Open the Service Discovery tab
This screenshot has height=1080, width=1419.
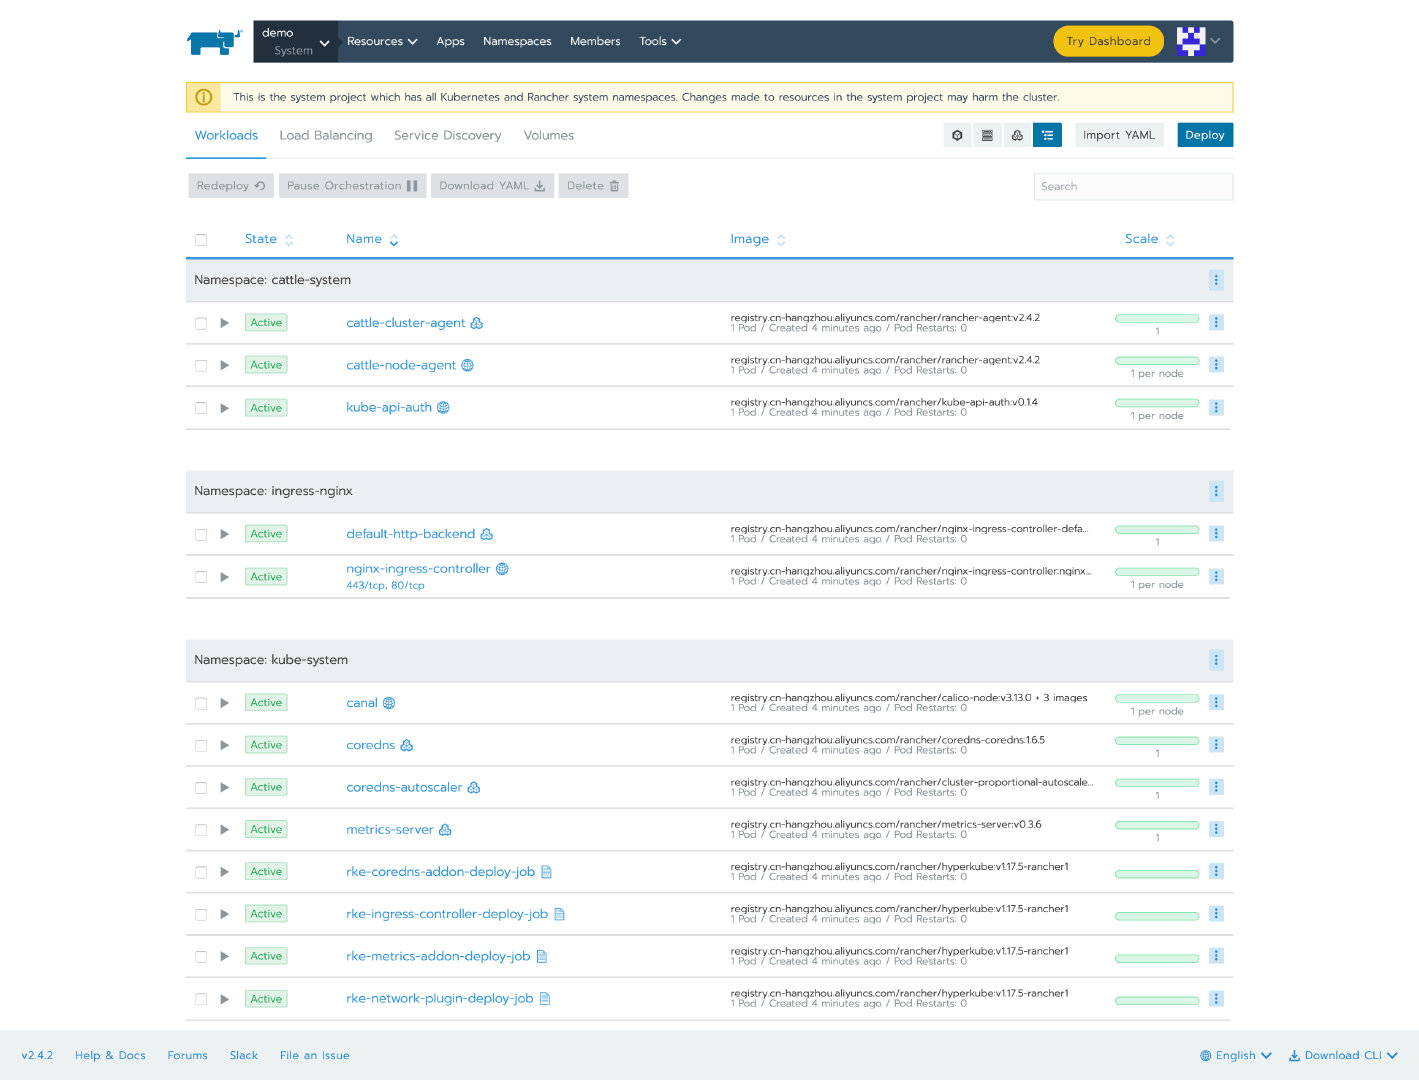point(447,135)
